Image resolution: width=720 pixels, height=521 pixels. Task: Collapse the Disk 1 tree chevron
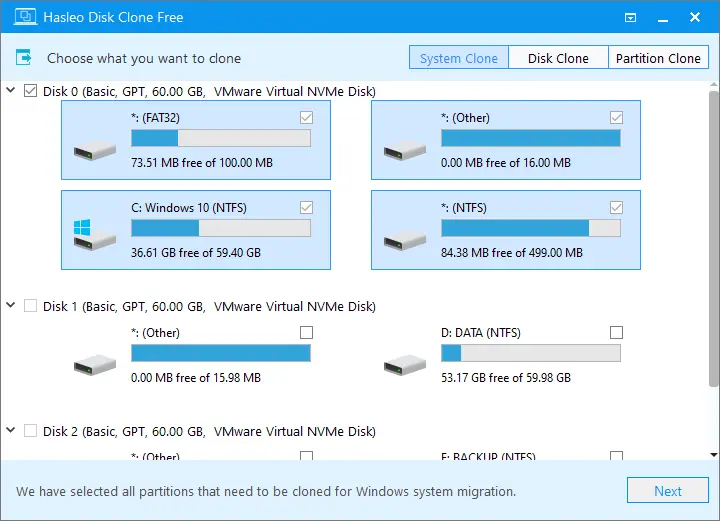11,306
